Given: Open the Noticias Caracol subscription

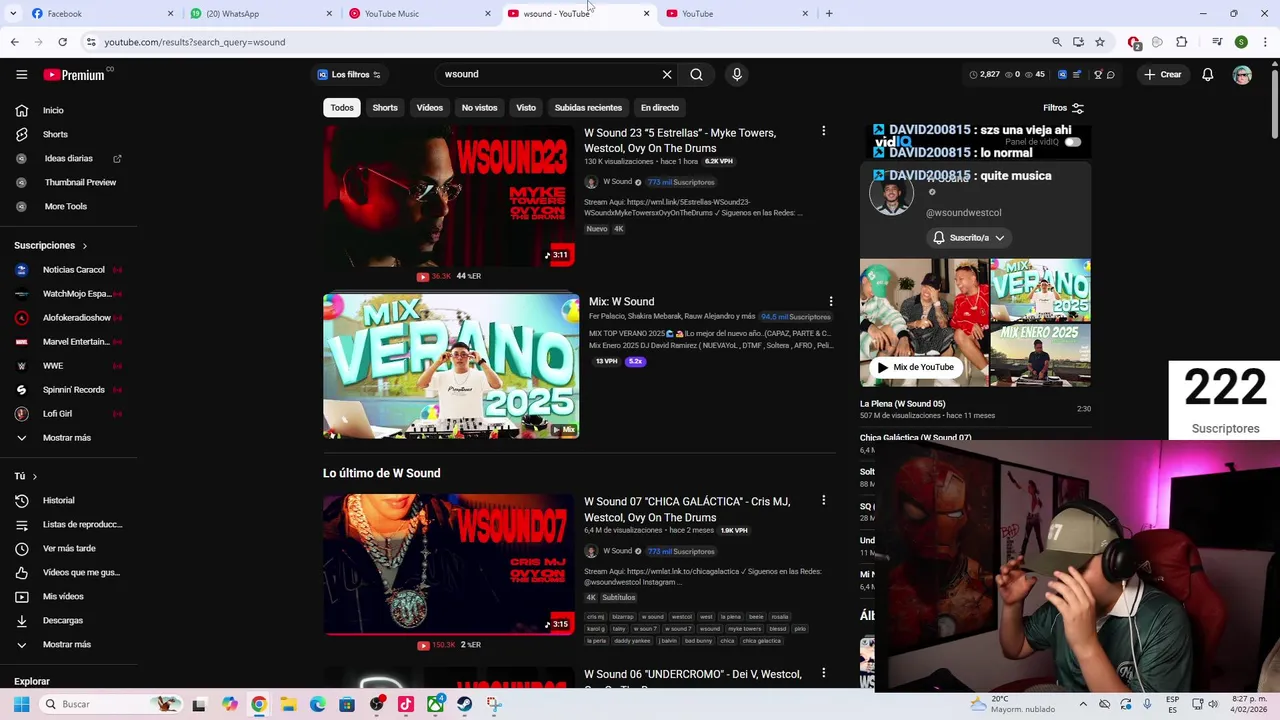Looking at the screenshot, I should tap(68, 270).
